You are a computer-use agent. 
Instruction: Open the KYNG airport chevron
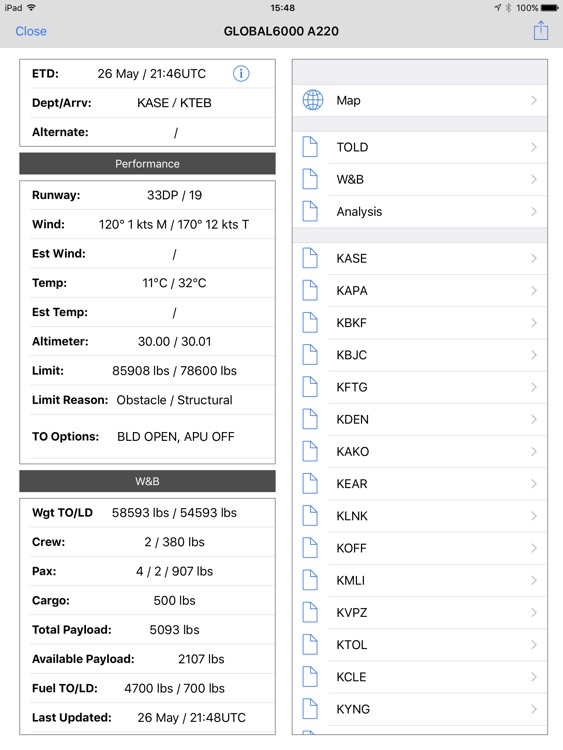click(534, 709)
